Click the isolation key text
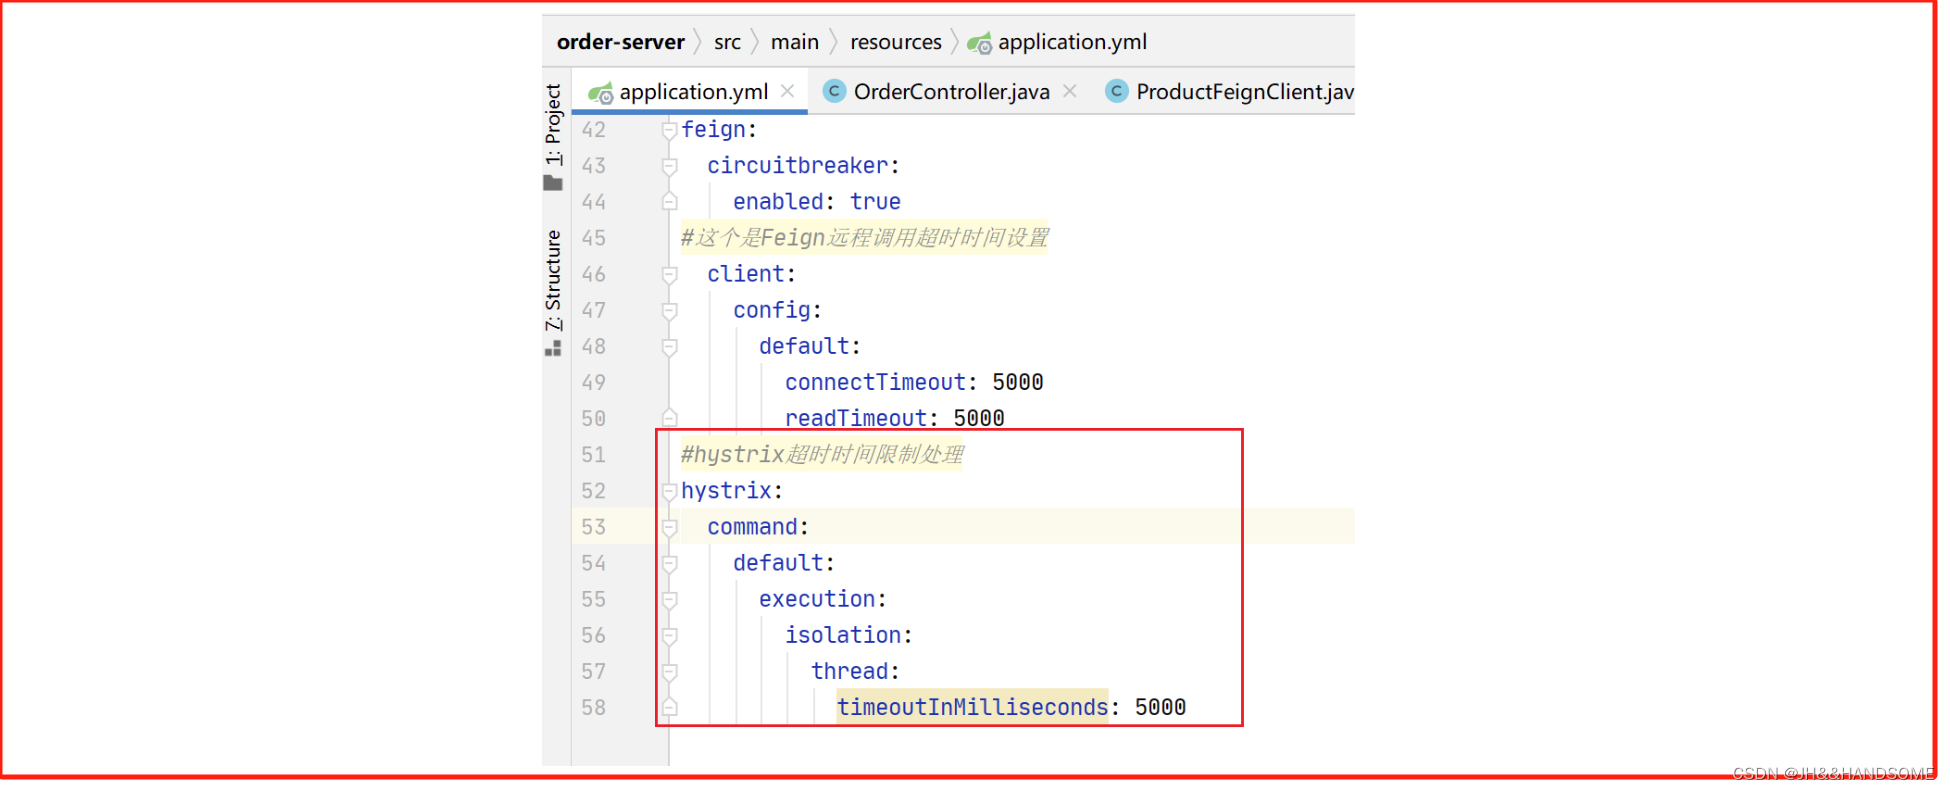 pos(843,635)
